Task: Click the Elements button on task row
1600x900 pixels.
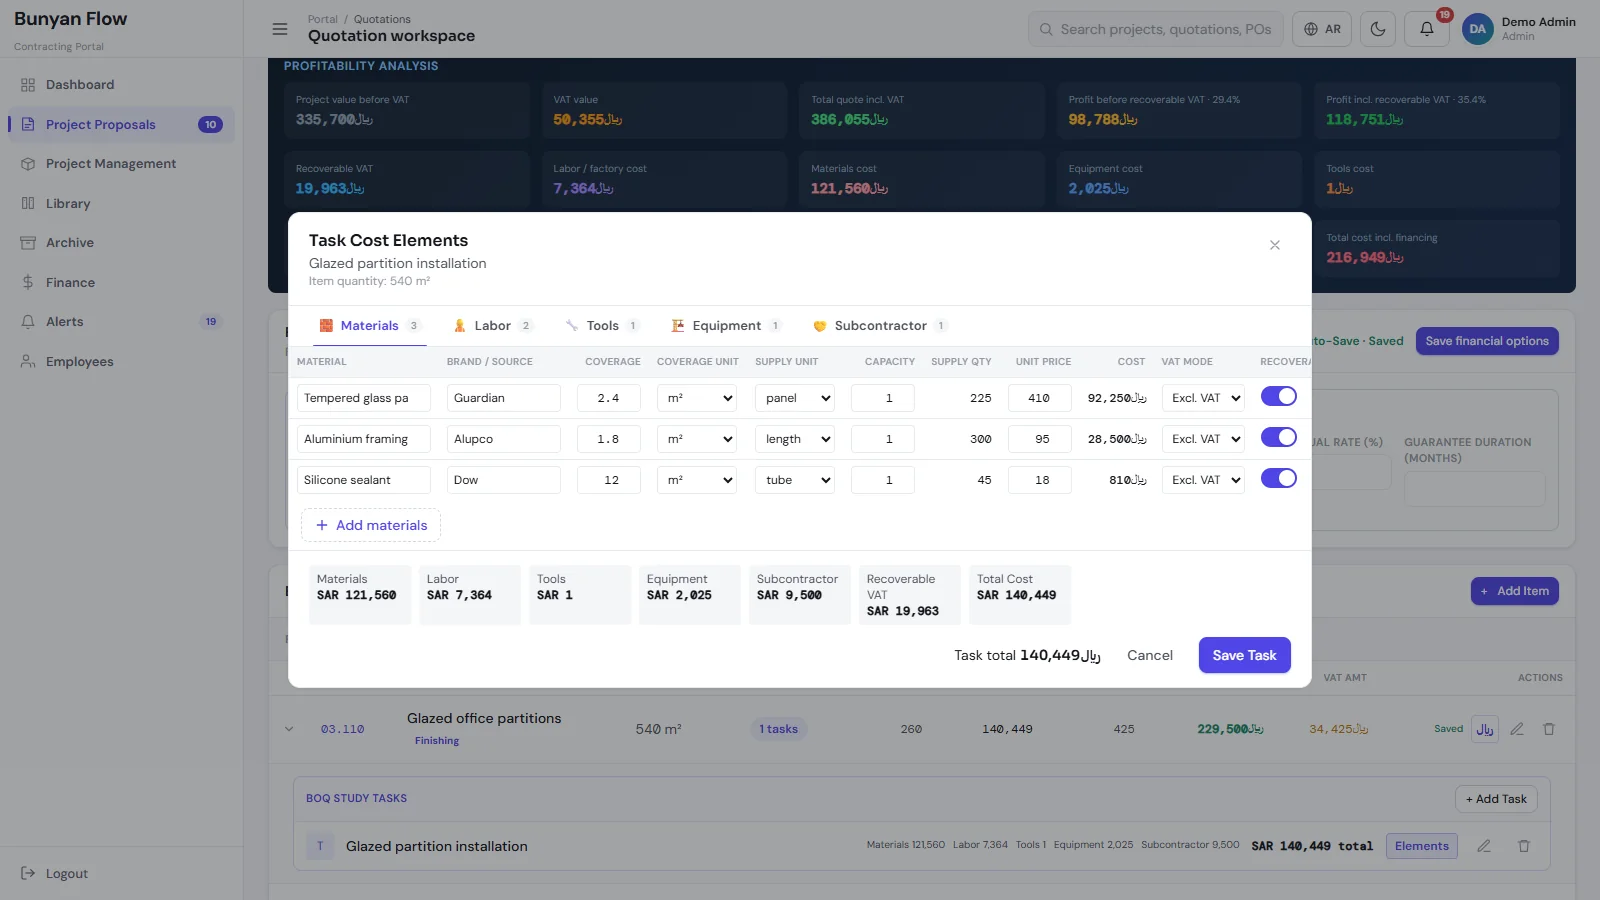Action: (x=1422, y=846)
